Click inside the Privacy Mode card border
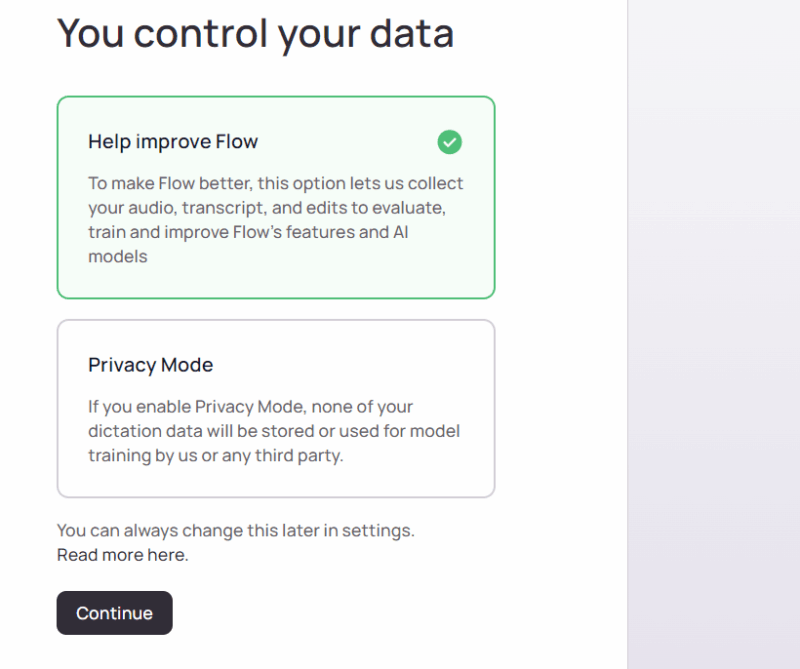Viewport: 800px width, 669px height. (275, 408)
